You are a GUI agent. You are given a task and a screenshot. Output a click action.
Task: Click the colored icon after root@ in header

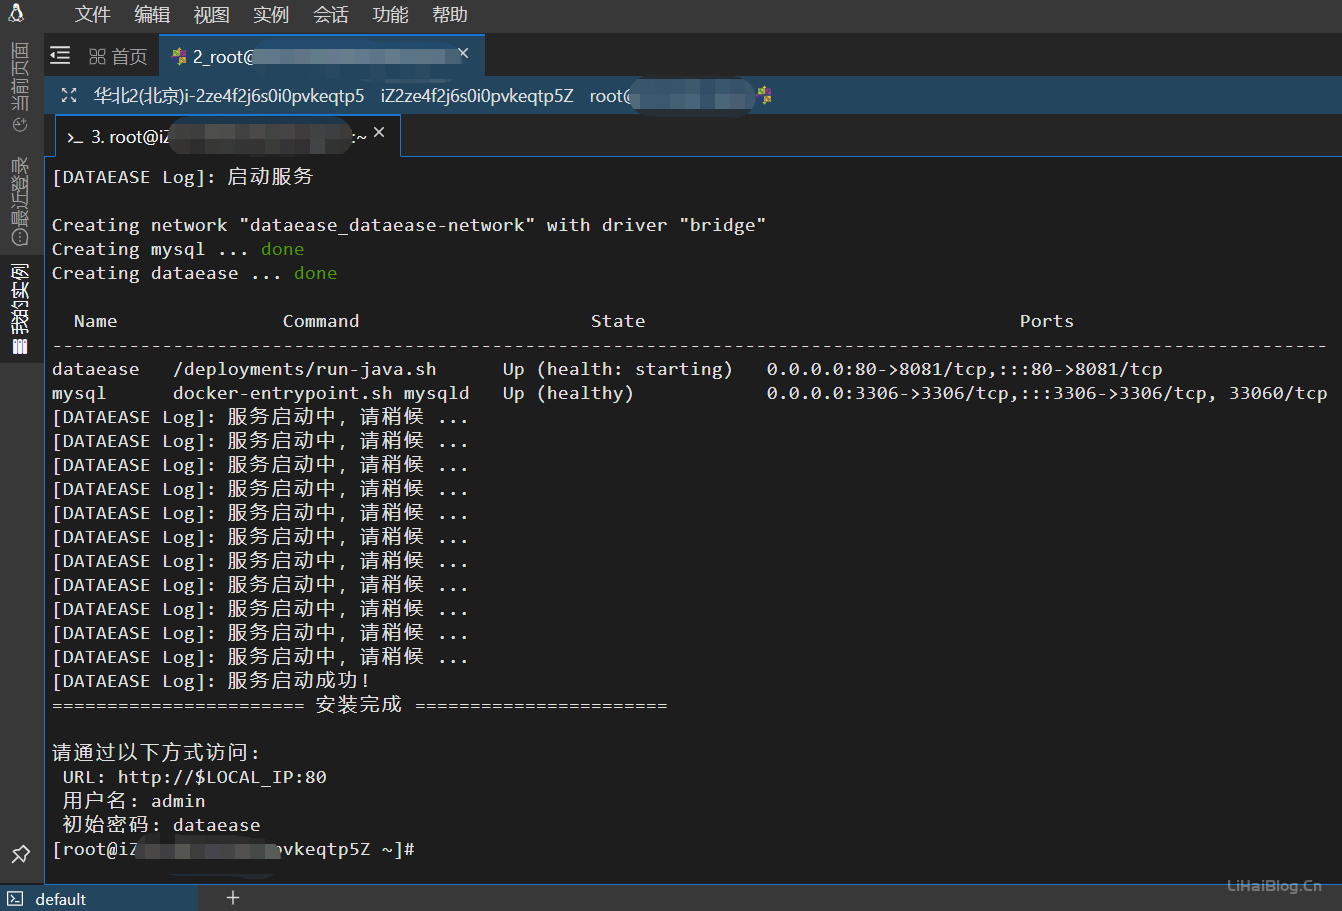(x=765, y=95)
